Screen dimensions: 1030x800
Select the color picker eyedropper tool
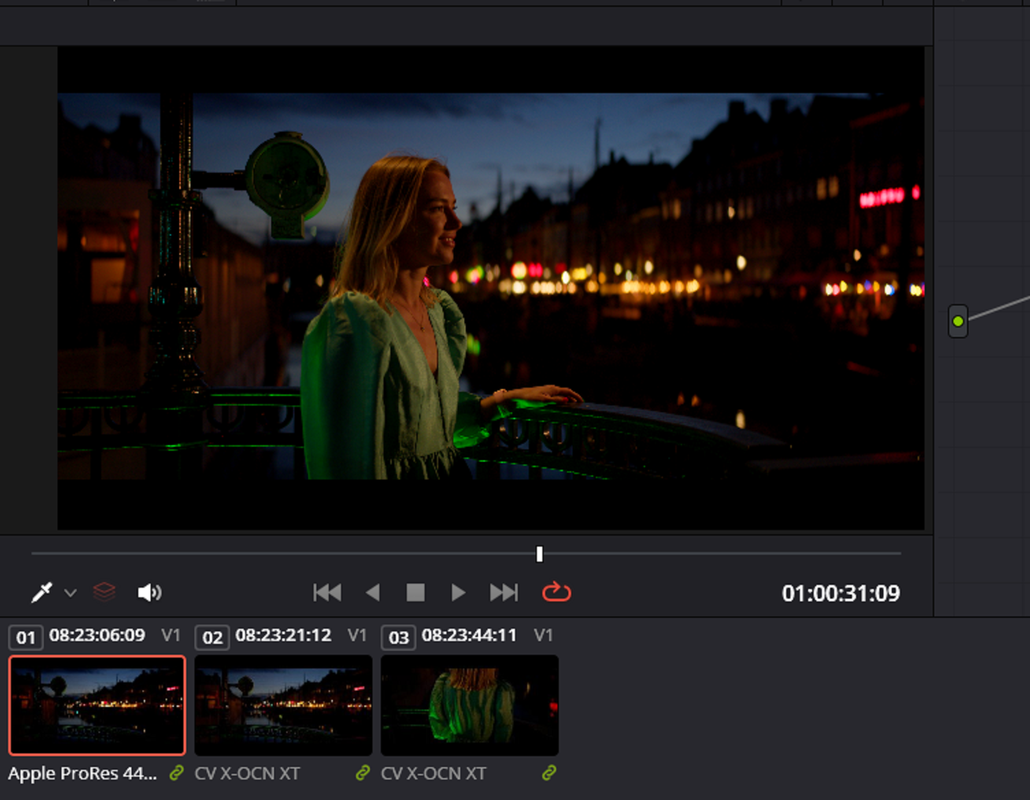[41, 592]
